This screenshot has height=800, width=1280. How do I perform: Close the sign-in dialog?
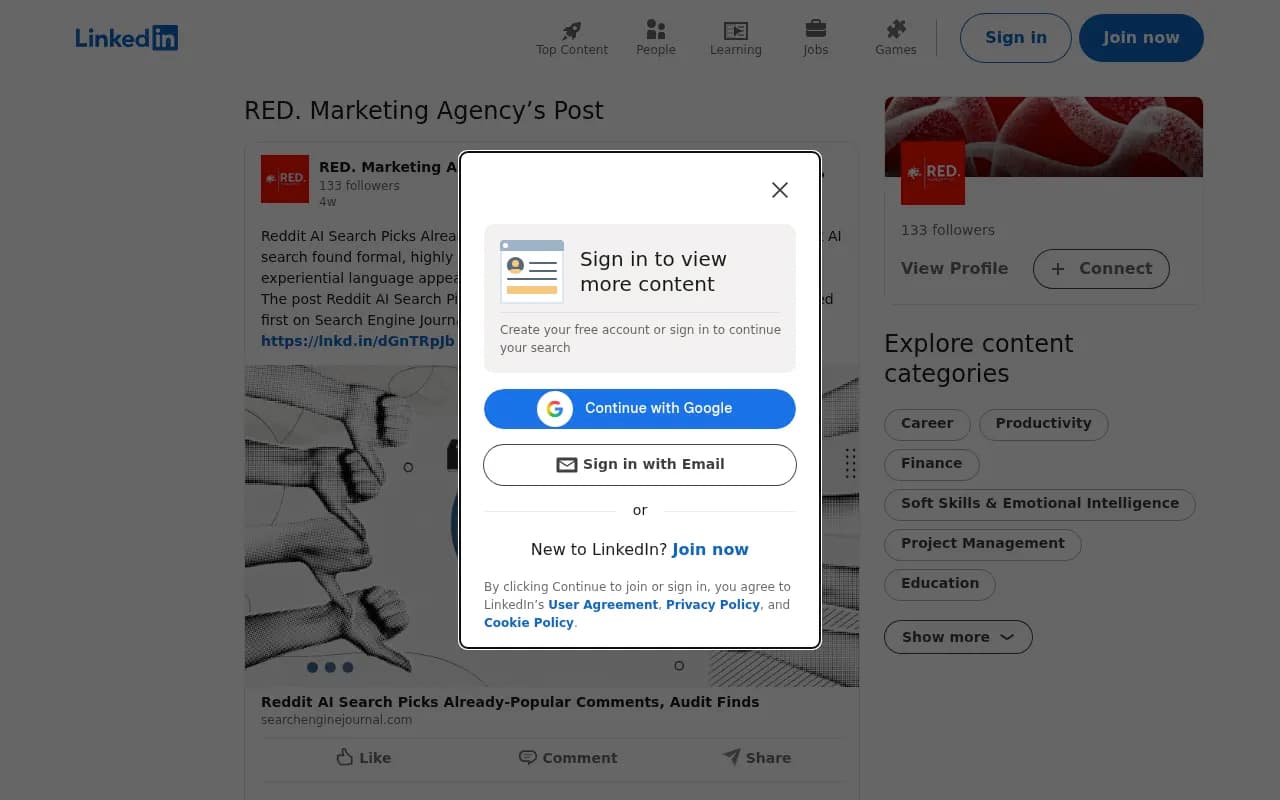(780, 190)
